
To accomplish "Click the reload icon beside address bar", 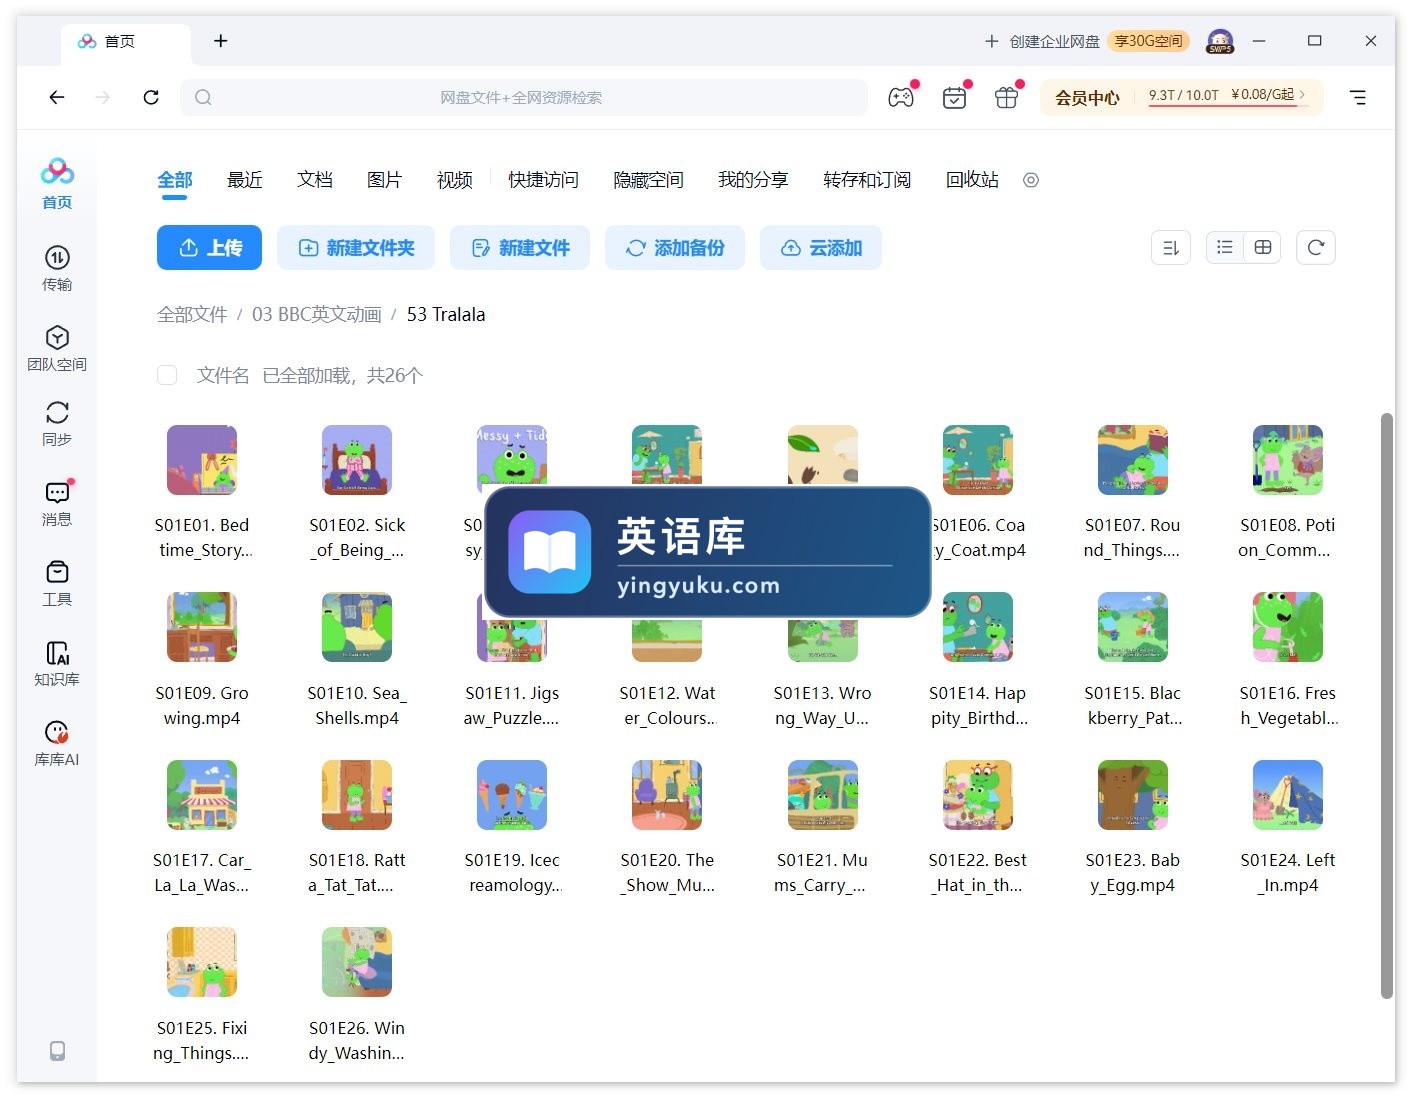I will pos(151,97).
